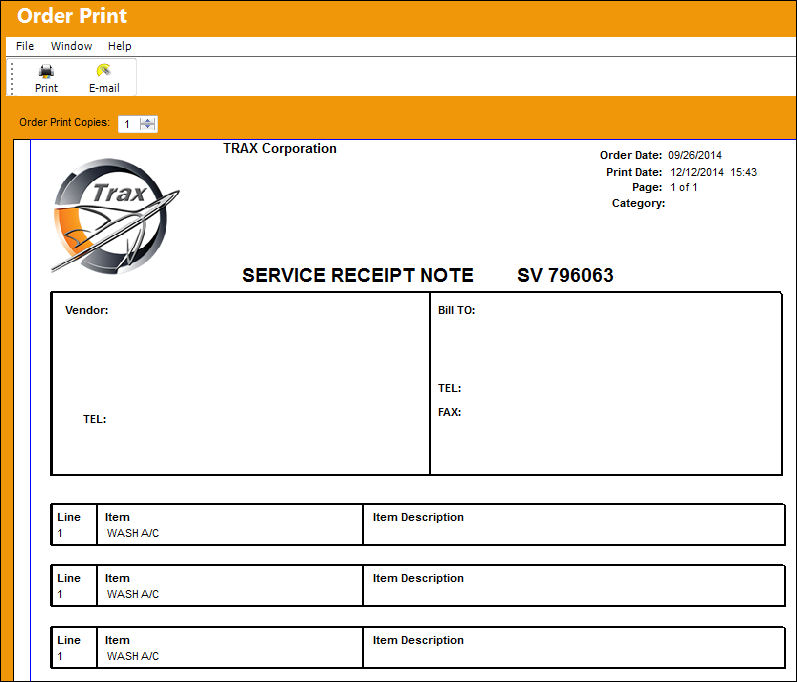Select the SERVICE RECEIPT NOTE heading
Viewport: 797px width, 682px height.
[x=358, y=275]
